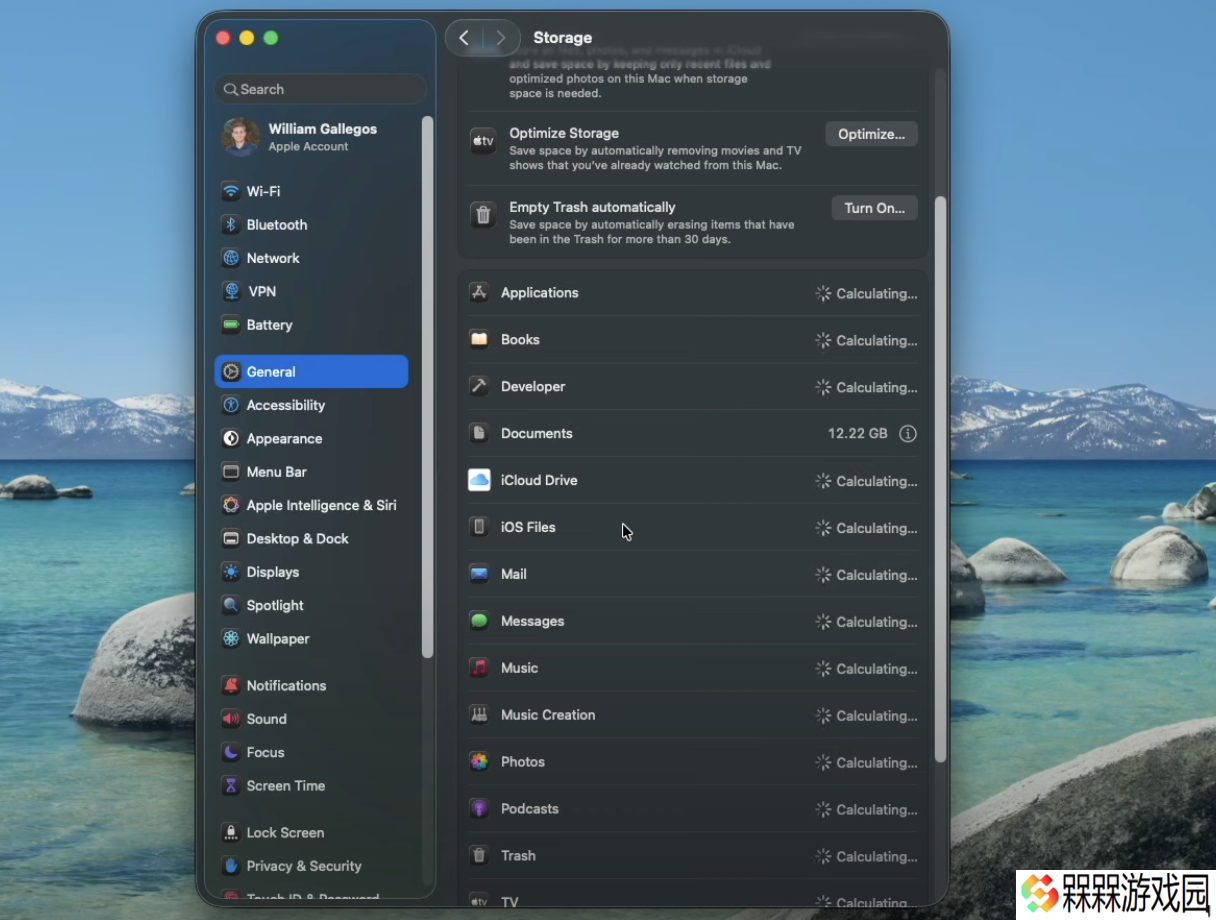Click the Documents page icon

pos(479,434)
